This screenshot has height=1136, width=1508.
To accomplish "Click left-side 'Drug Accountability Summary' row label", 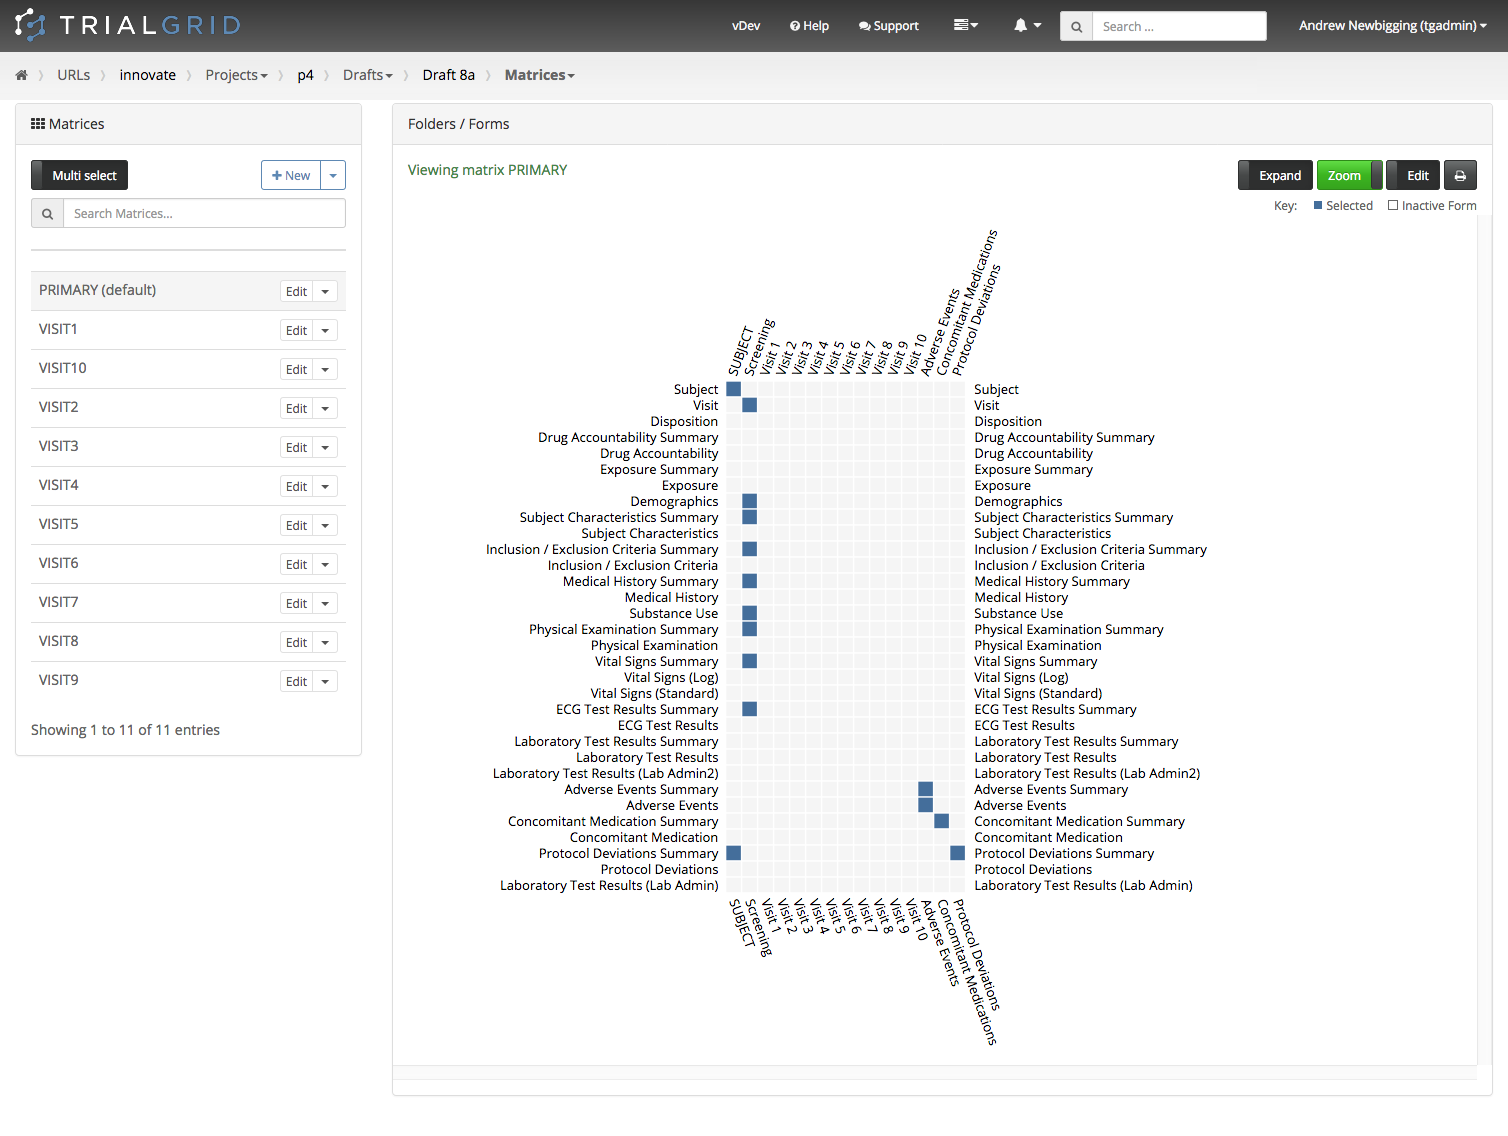I will click(628, 437).
